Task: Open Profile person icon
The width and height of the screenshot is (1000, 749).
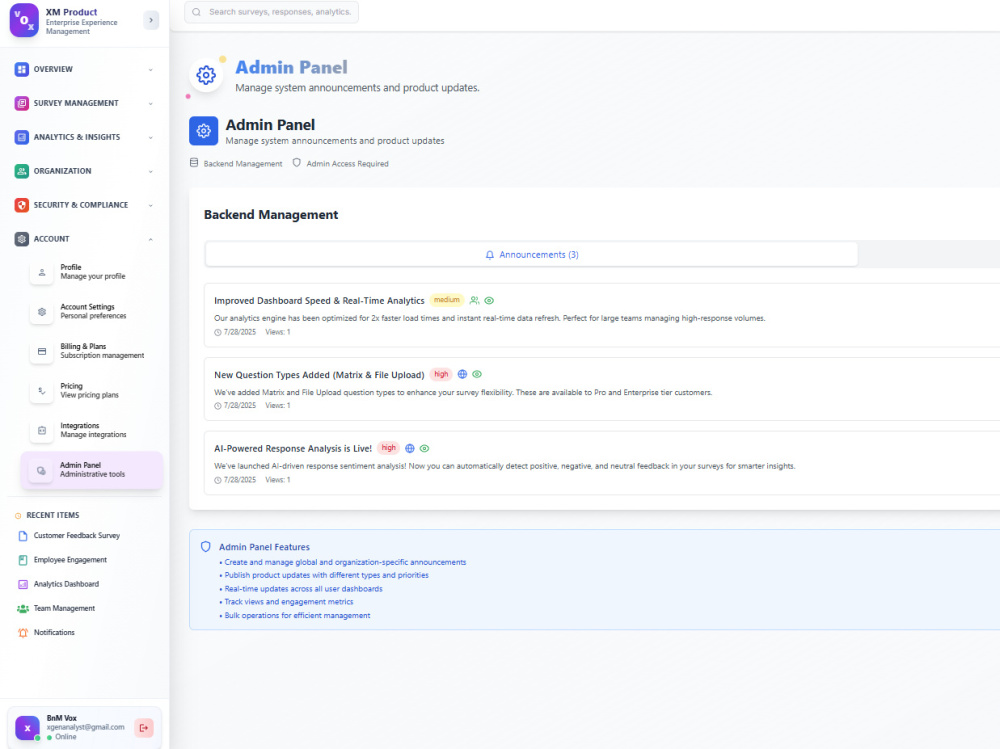Action: (41, 272)
